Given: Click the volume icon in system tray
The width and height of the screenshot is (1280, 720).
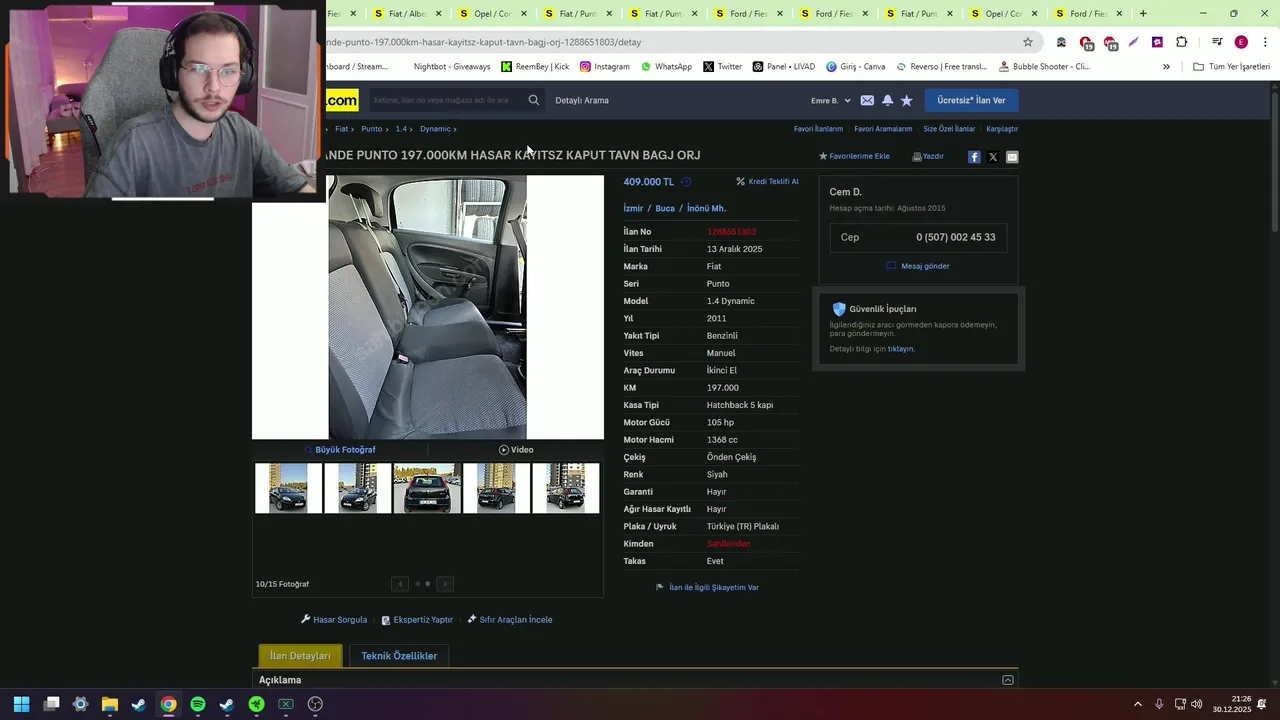Looking at the screenshot, I should point(1197,704).
